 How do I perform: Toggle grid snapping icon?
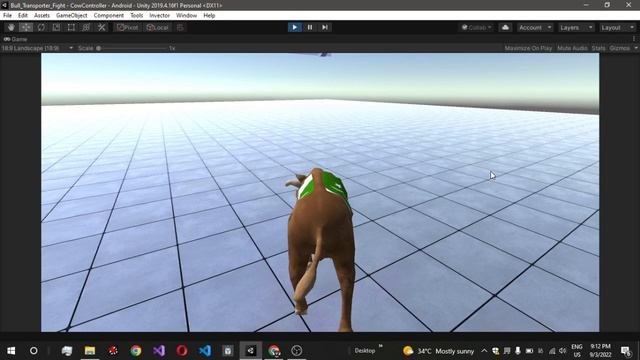(180, 27)
